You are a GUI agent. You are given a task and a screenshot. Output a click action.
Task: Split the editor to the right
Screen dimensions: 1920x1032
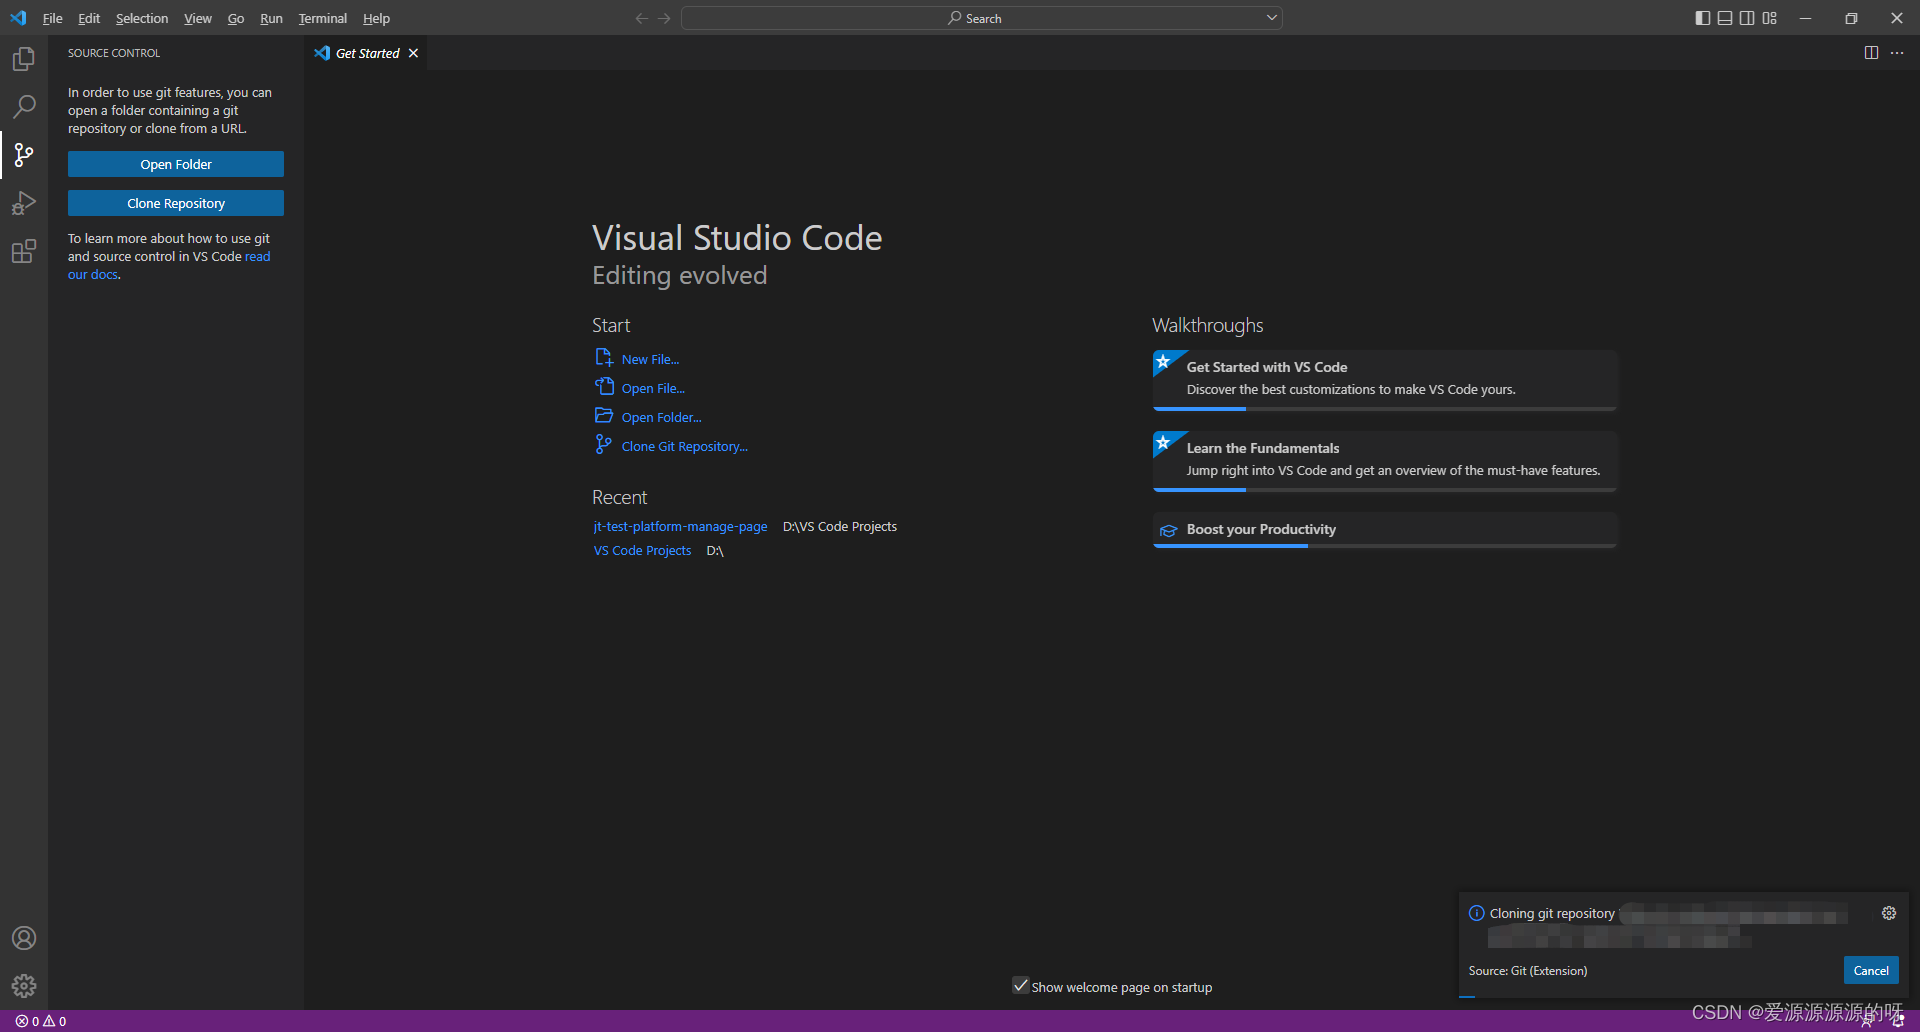1871,53
